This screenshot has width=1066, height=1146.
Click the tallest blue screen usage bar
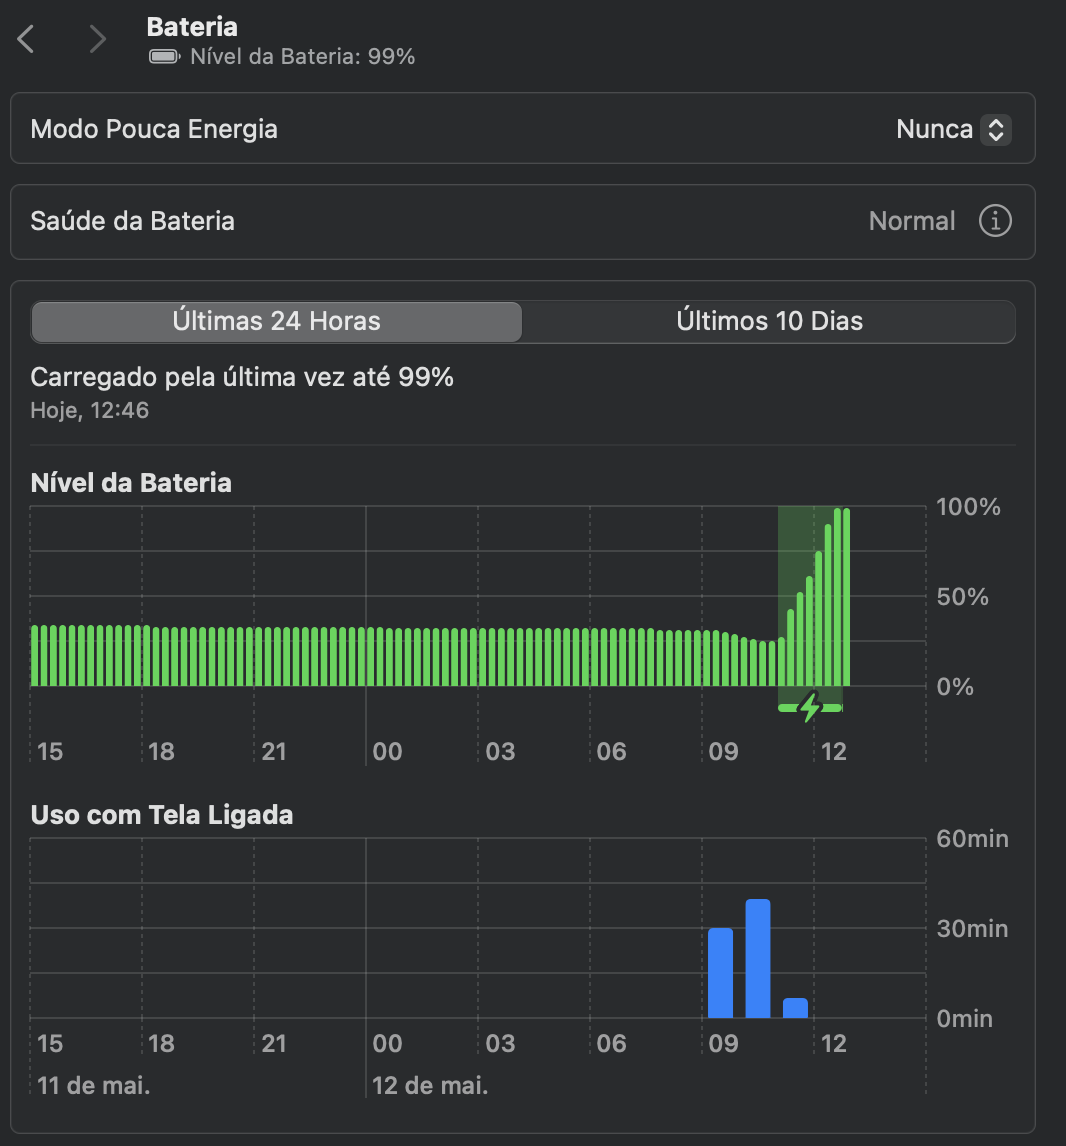[758, 958]
